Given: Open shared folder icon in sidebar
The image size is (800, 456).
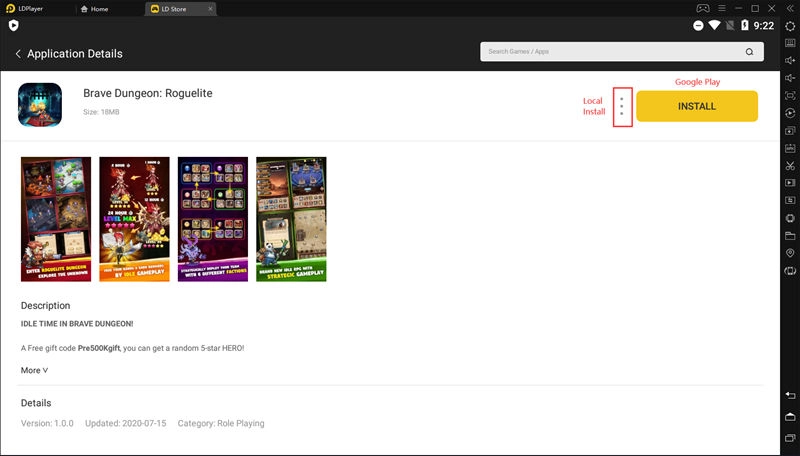Looking at the screenshot, I should 790,236.
